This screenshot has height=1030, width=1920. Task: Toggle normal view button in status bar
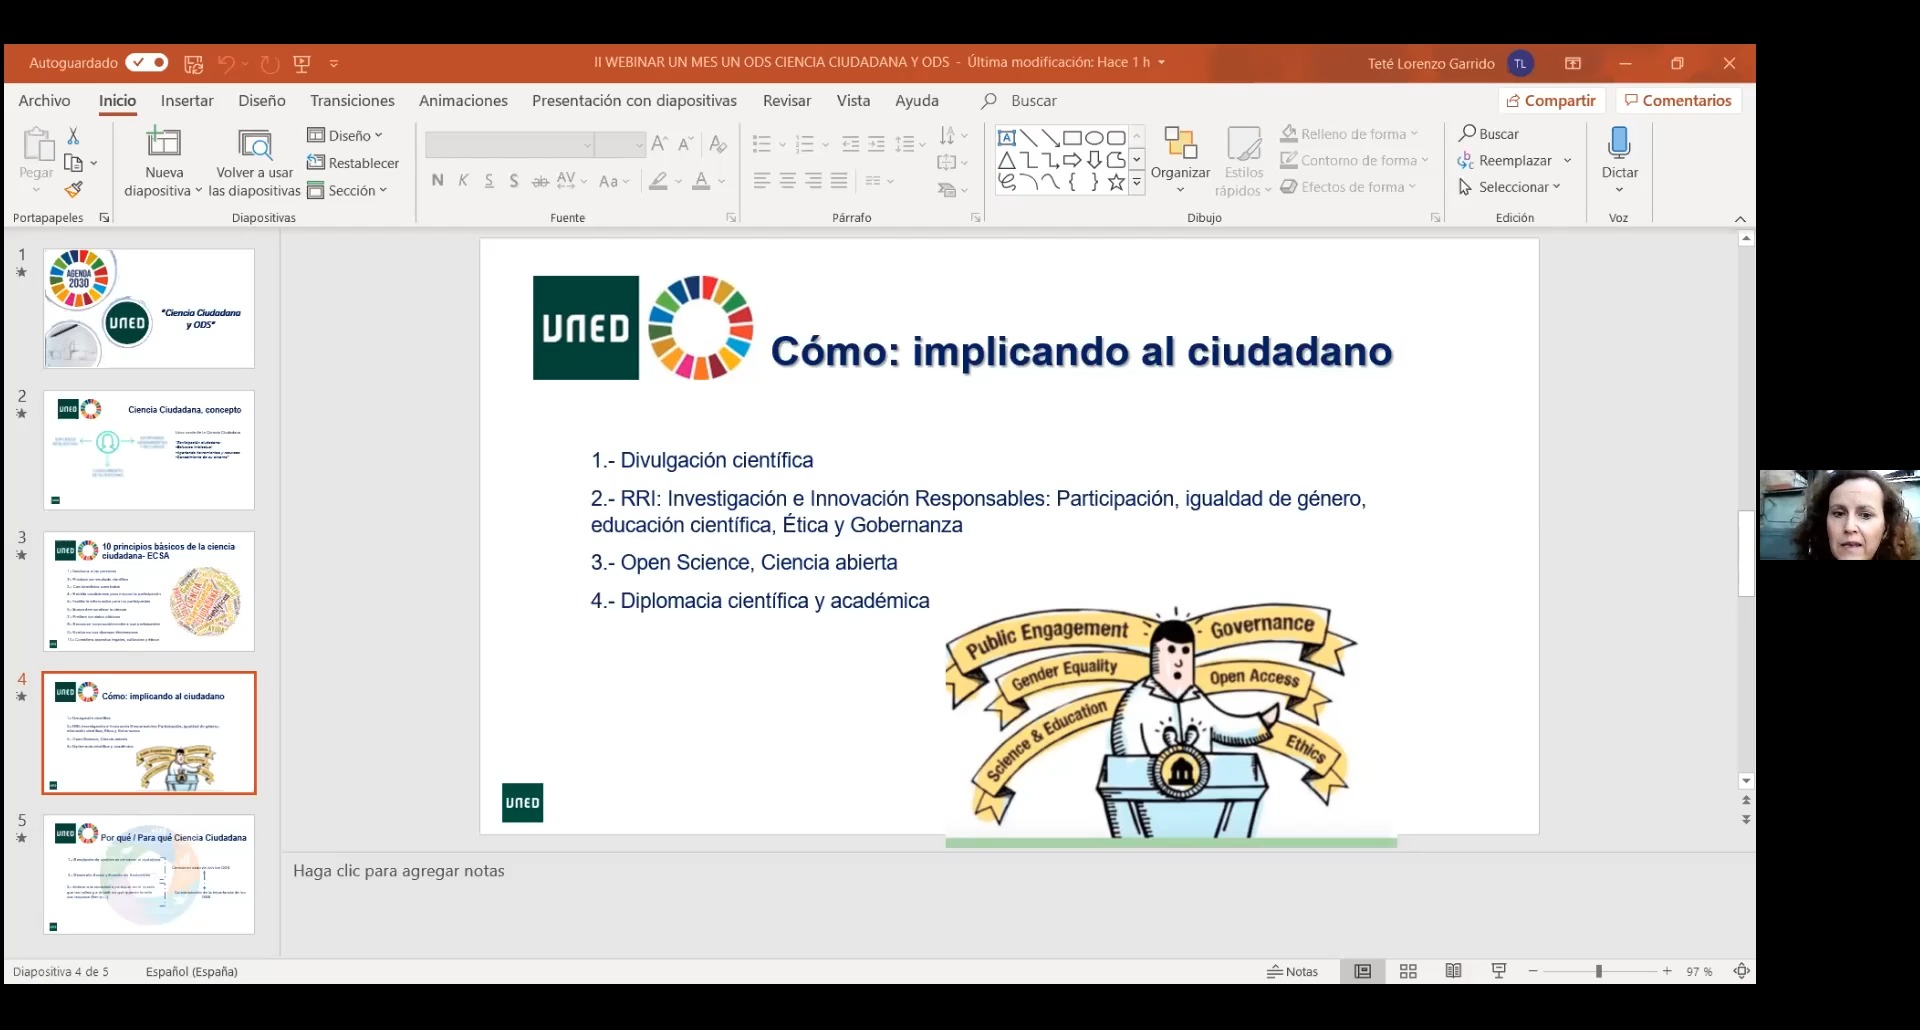tap(1362, 971)
